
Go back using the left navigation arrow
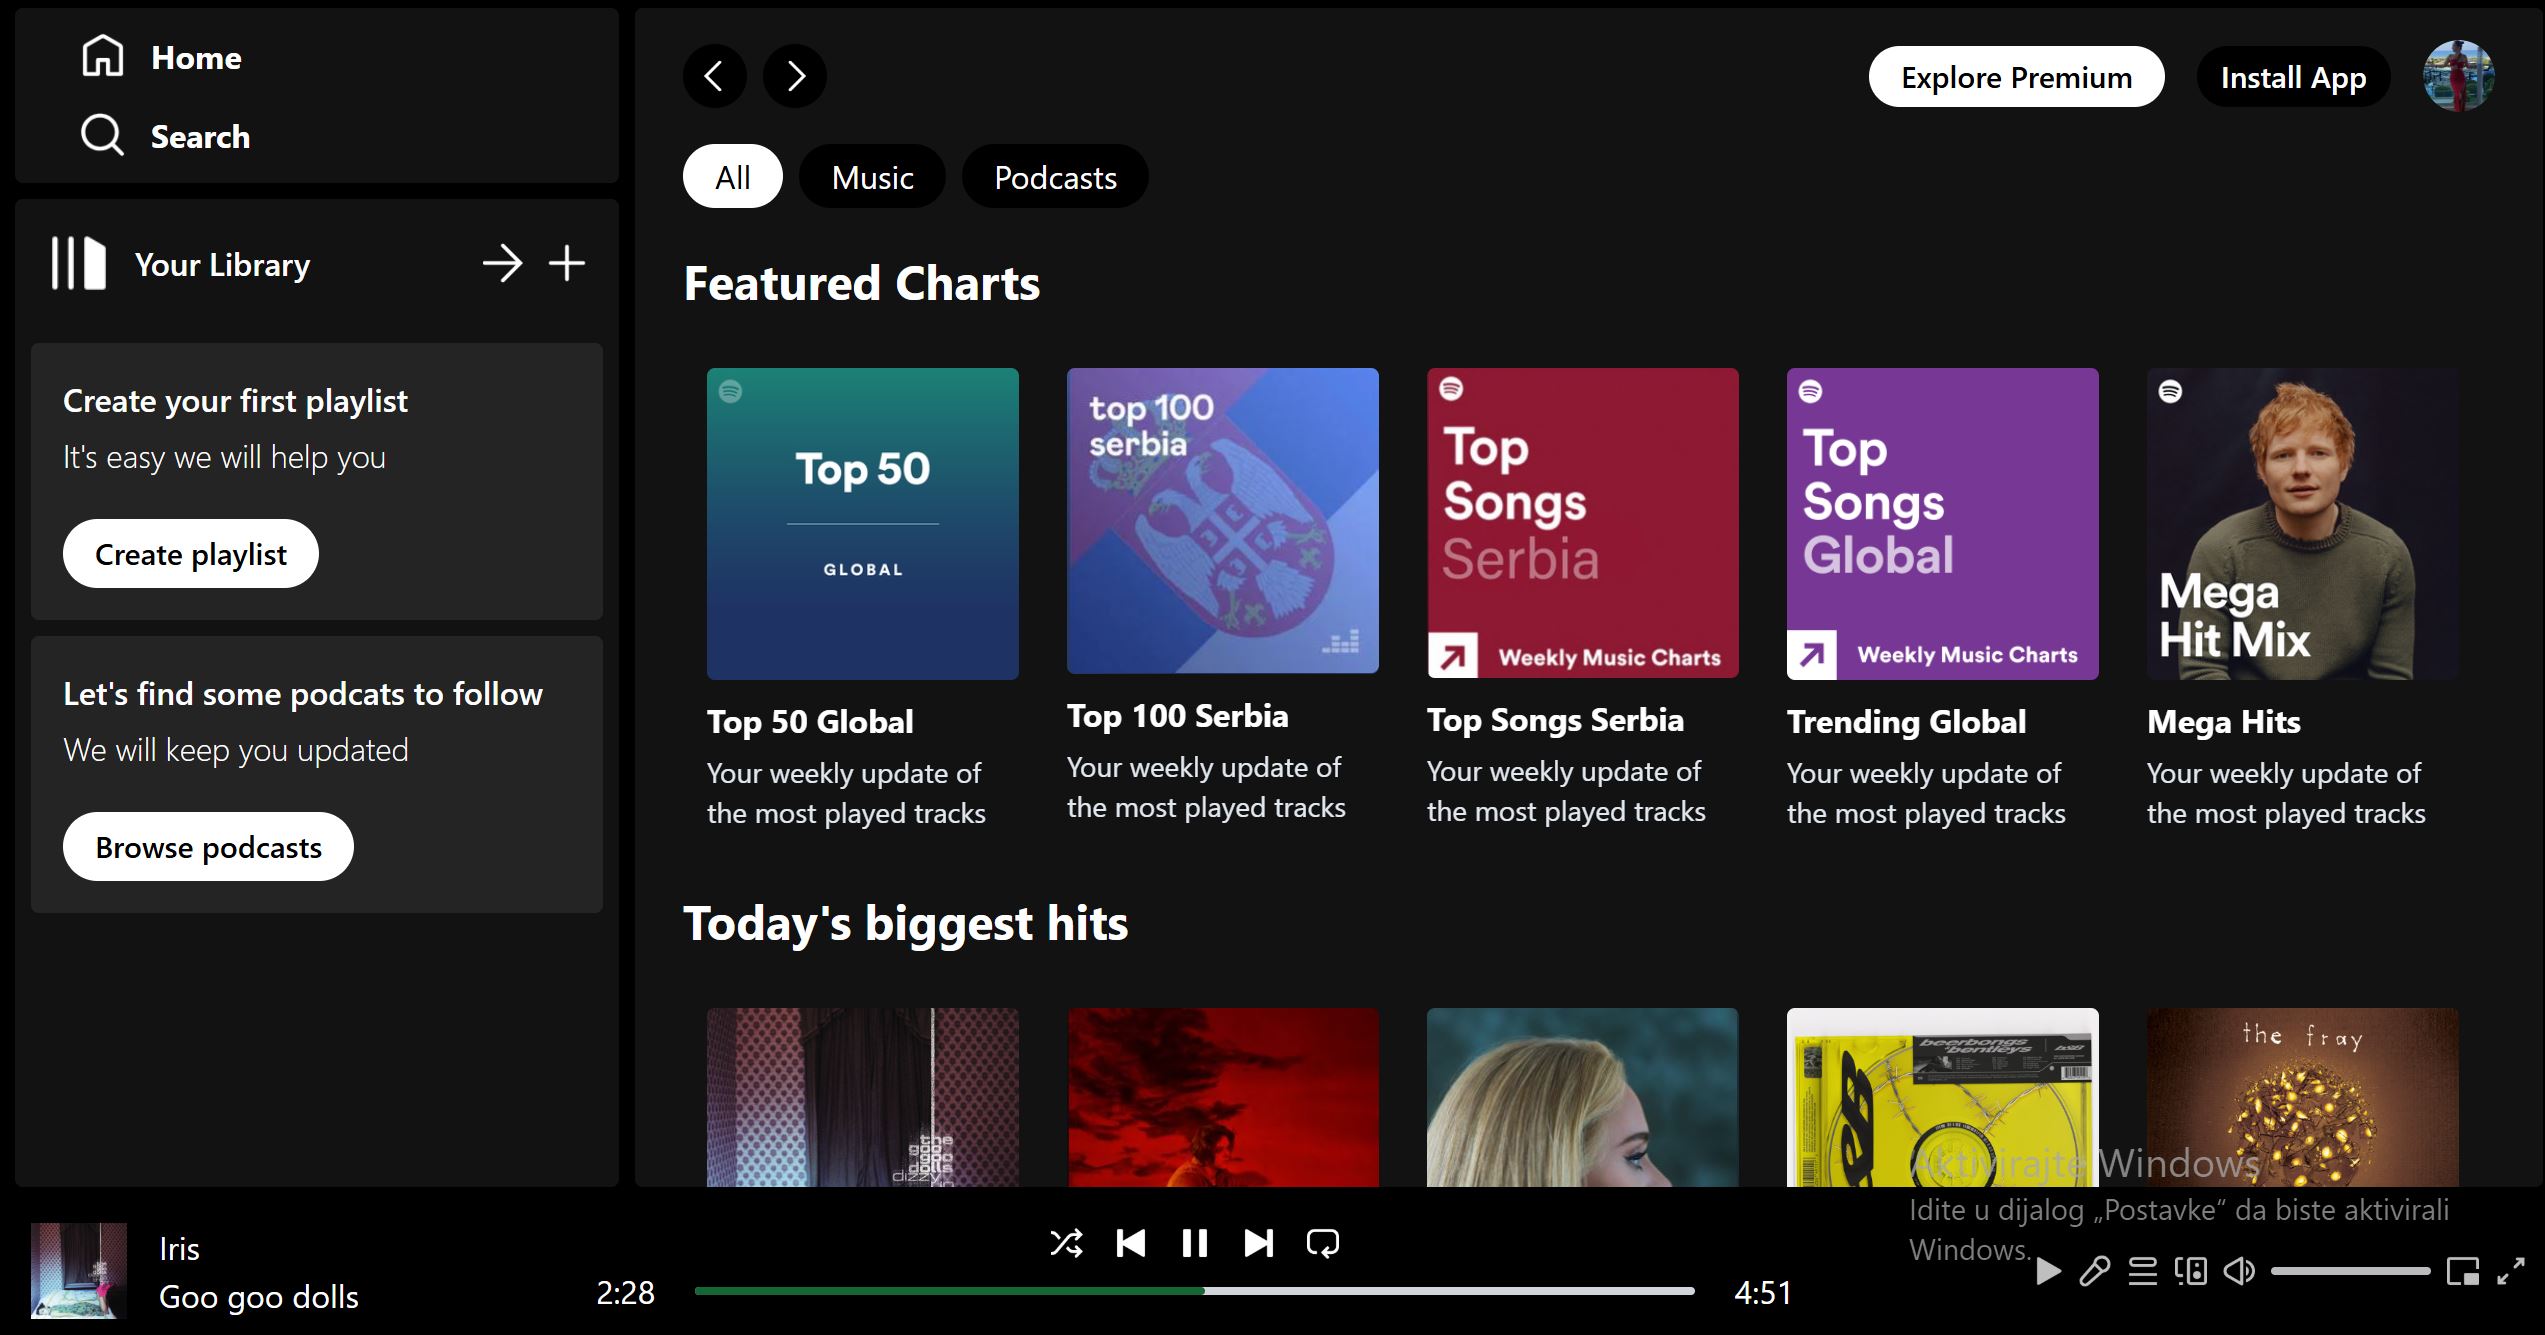coord(714,76)
